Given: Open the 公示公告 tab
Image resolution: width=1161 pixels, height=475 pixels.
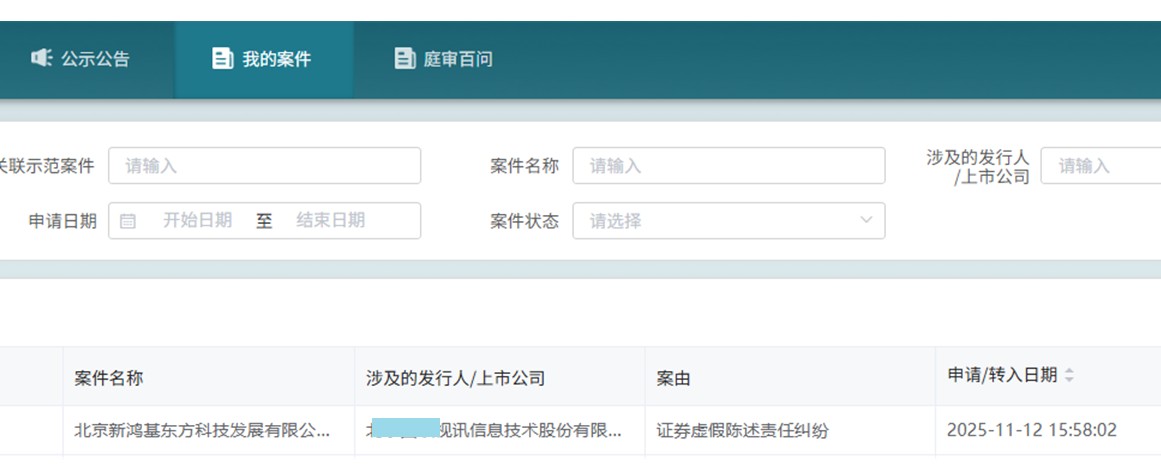Looking at the screenshot, I should click(81, 59).
